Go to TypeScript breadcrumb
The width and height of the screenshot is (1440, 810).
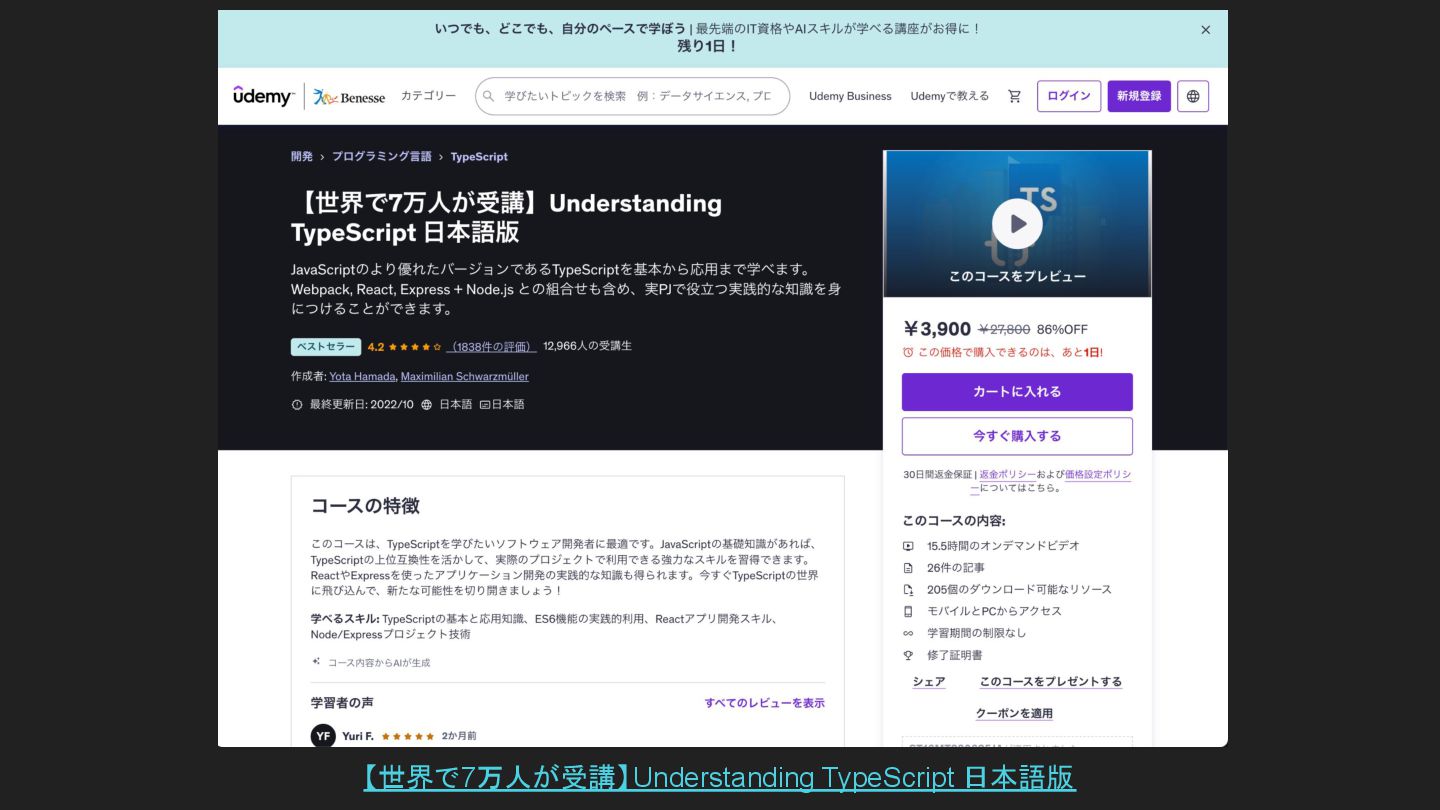pos(479,157)
